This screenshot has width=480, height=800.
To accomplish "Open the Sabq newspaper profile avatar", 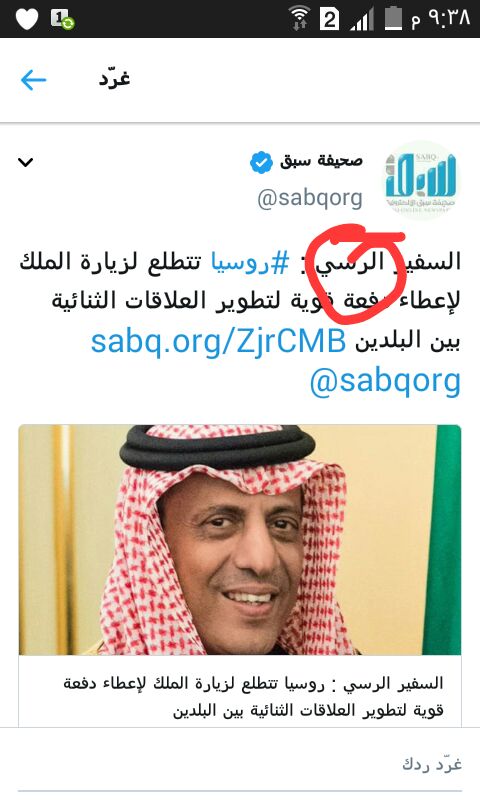I will (421, 180).
